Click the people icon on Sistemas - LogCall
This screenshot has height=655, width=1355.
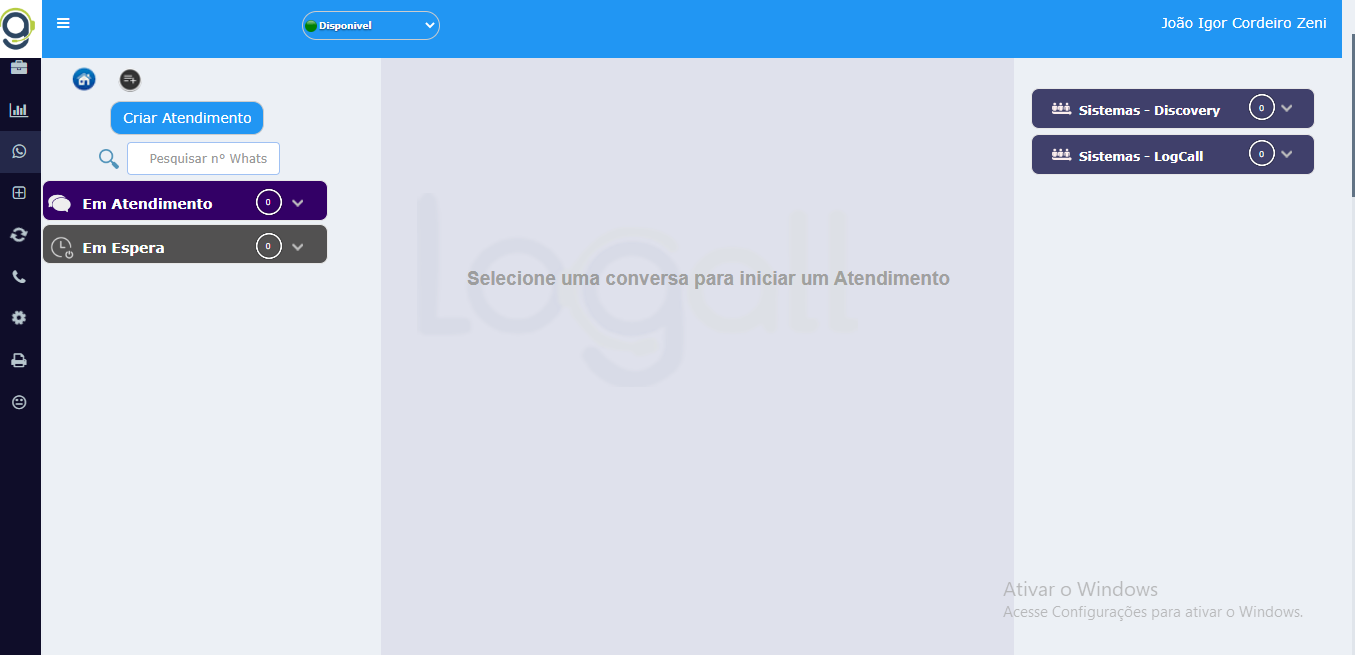[x=1061, y=155]
